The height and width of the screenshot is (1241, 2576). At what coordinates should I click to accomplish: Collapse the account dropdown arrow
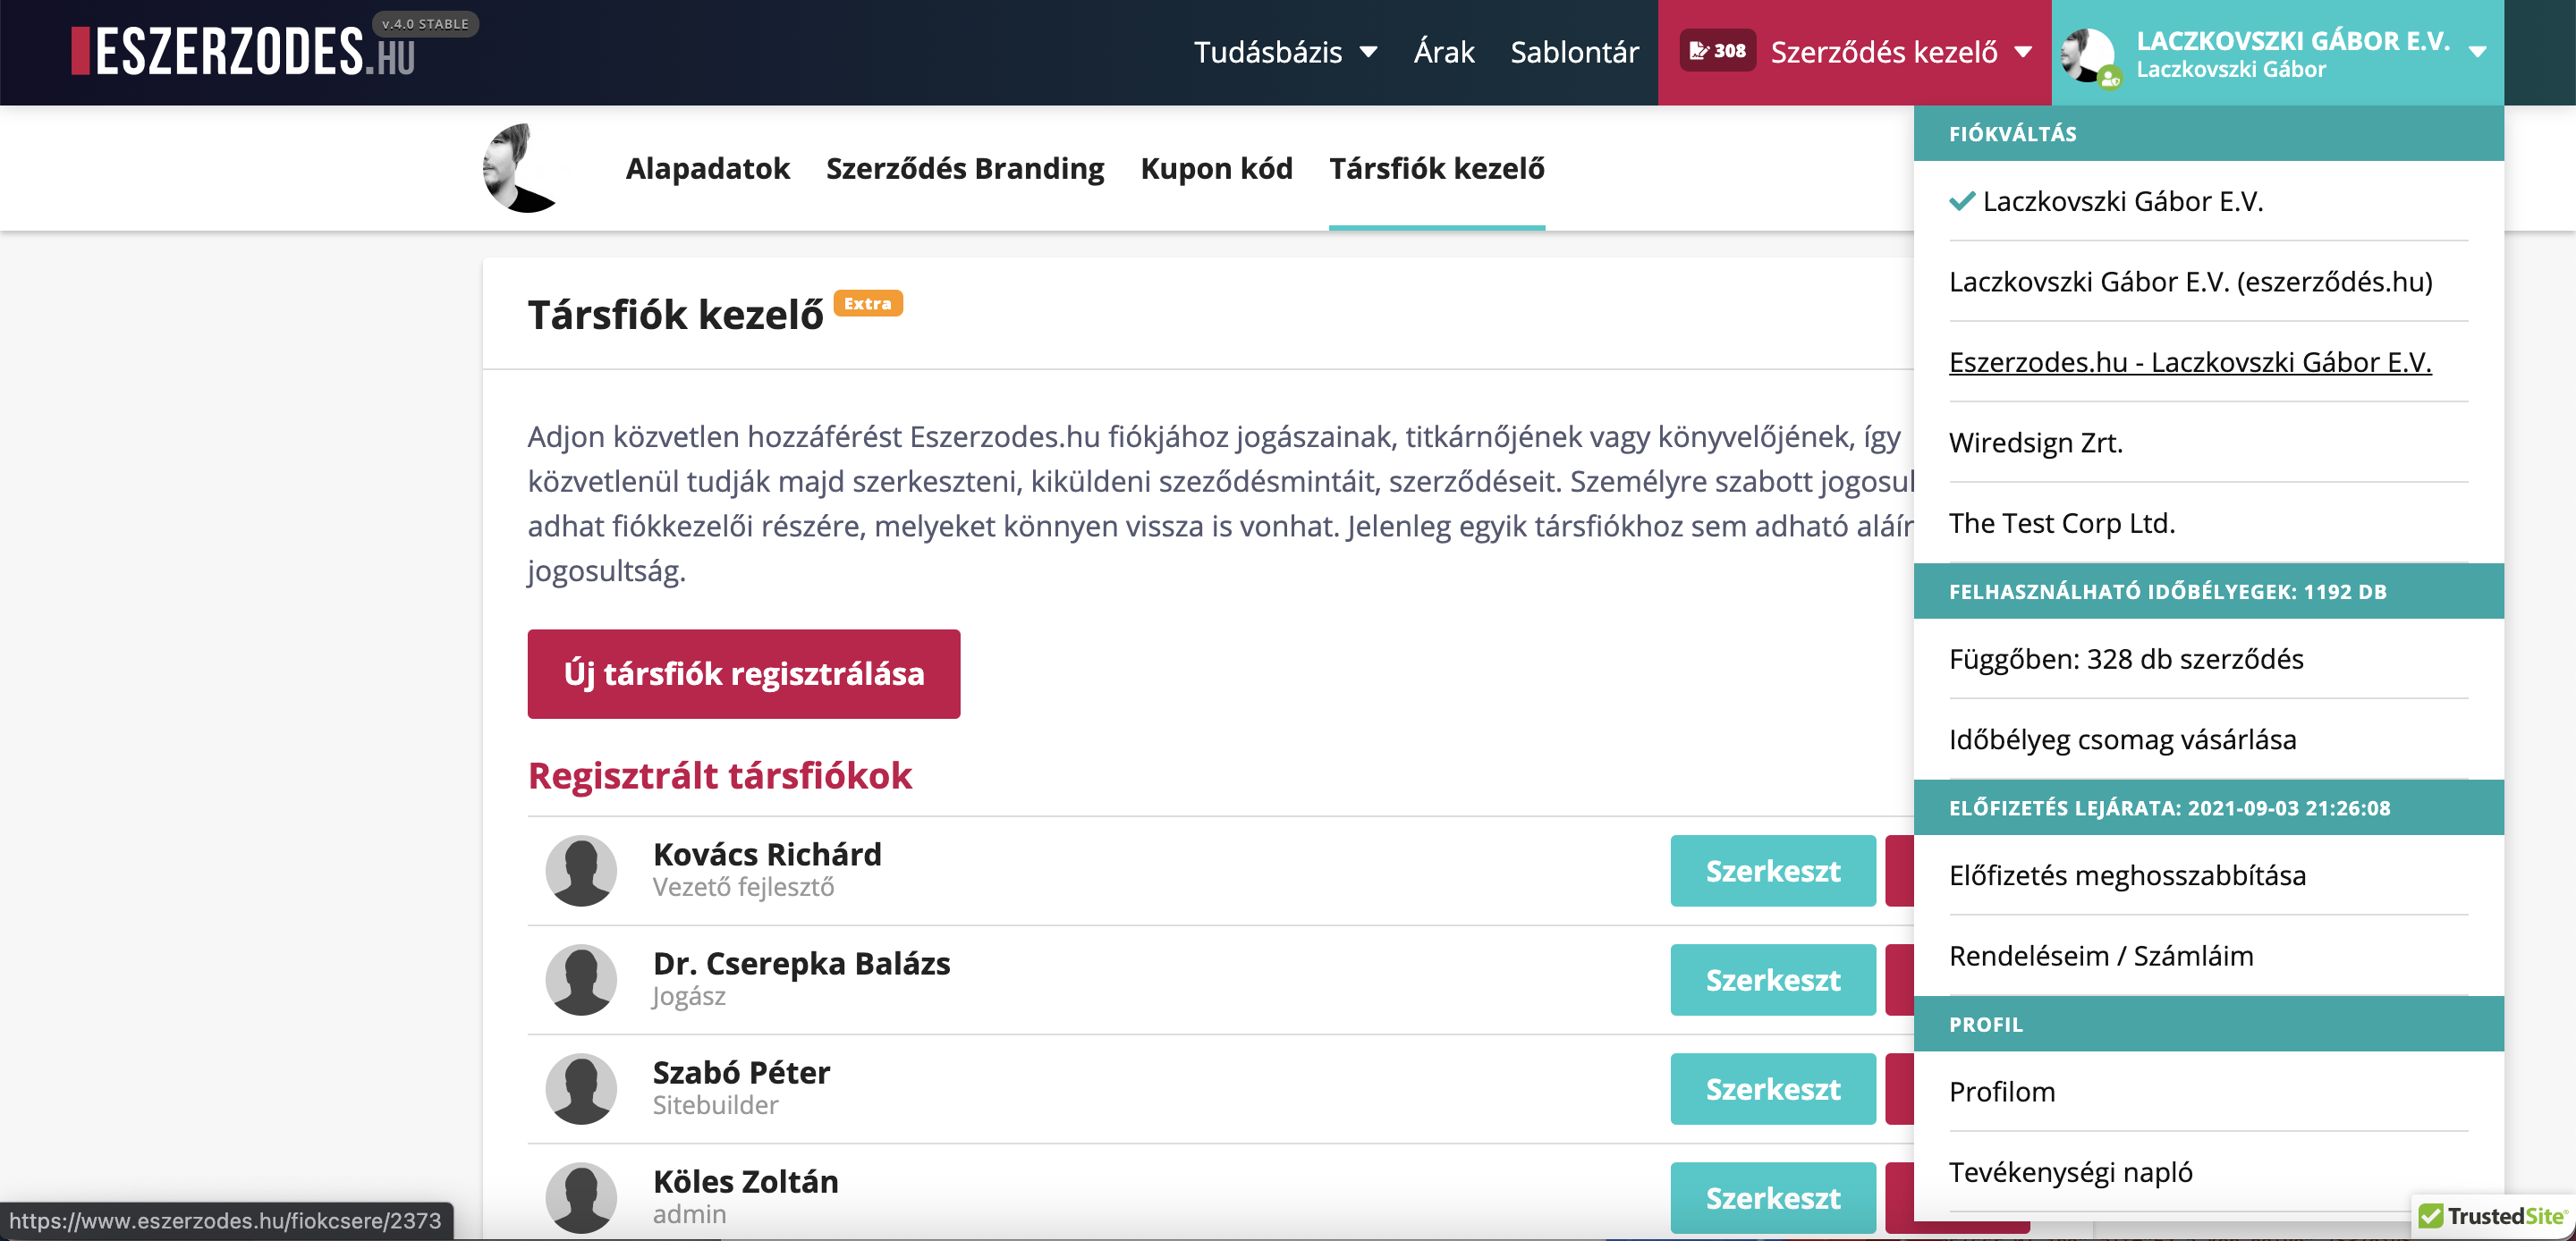tap(2477, 53)
